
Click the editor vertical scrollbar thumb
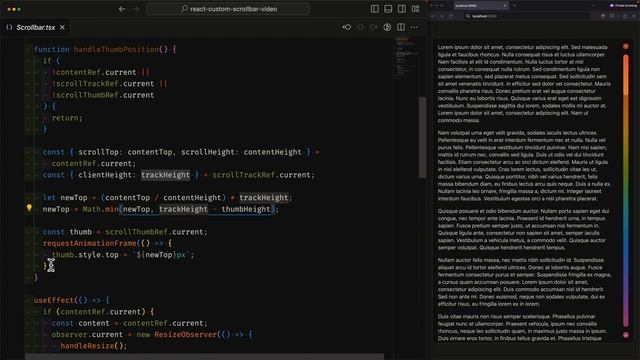coord(422,137)
